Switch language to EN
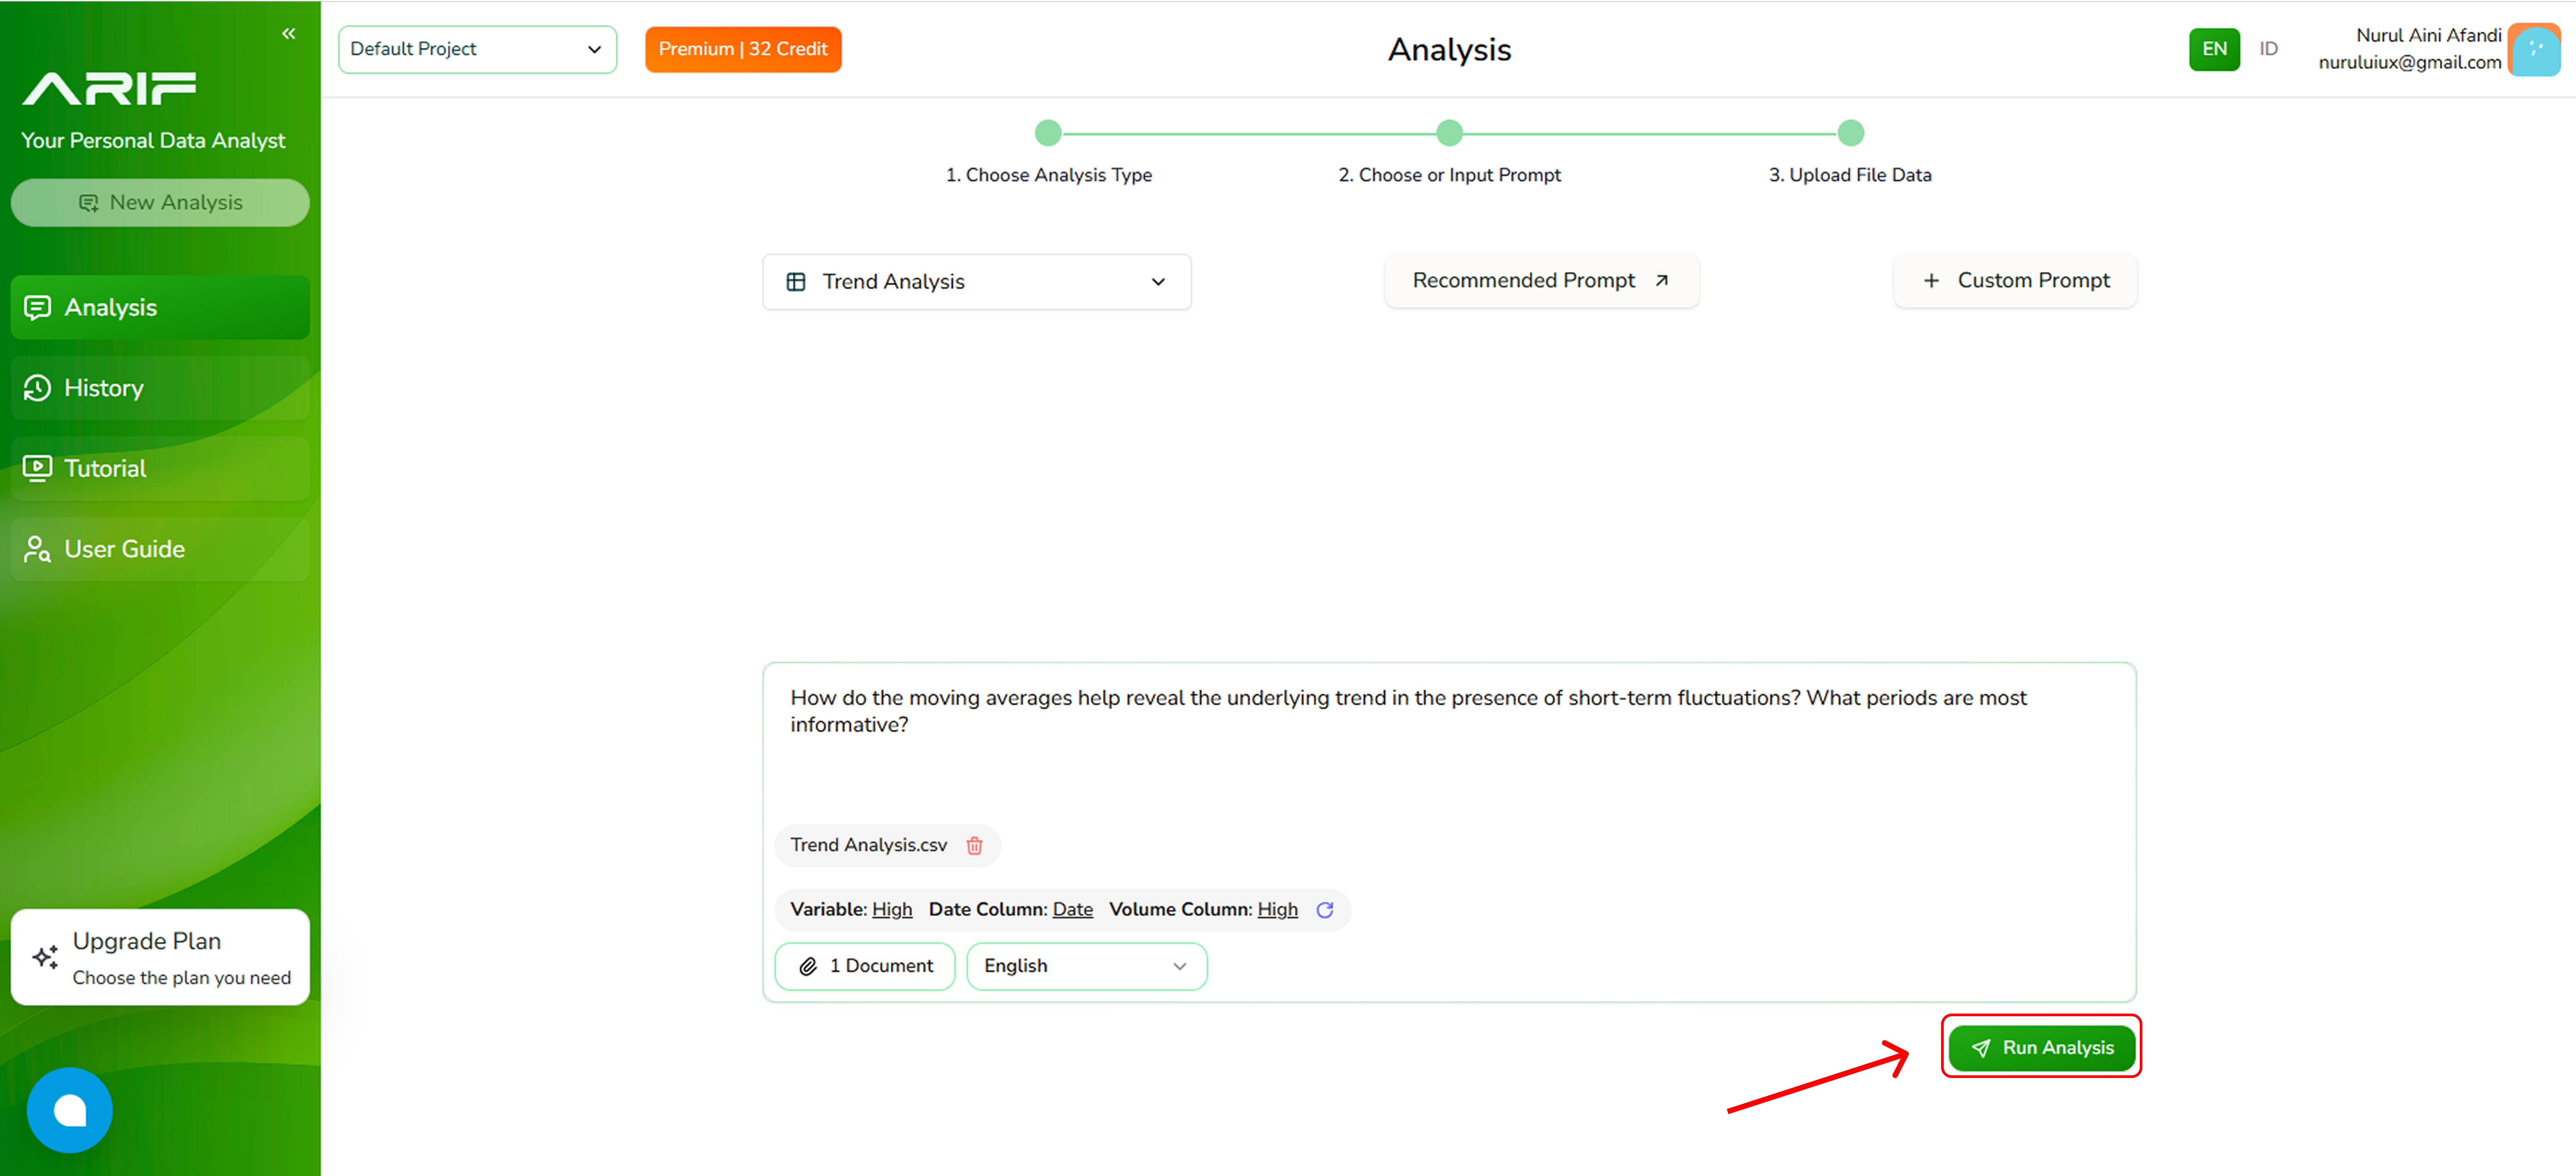Viewport: 2576px width, 1176px height. point(2214,49)
